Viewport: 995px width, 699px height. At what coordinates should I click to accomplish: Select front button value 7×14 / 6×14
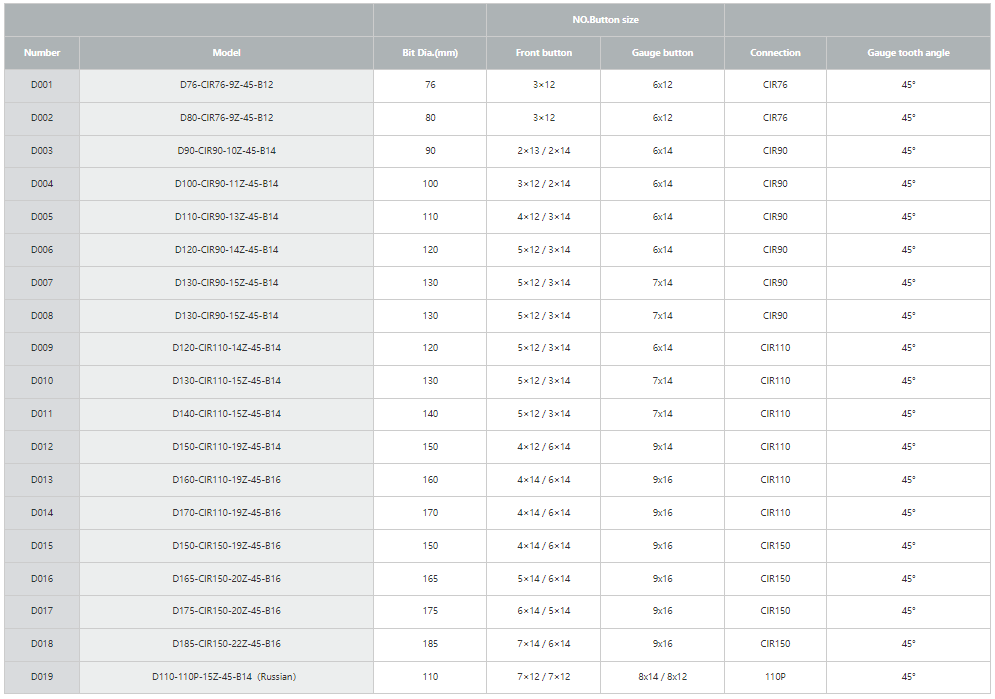click(x=544, y=644)
